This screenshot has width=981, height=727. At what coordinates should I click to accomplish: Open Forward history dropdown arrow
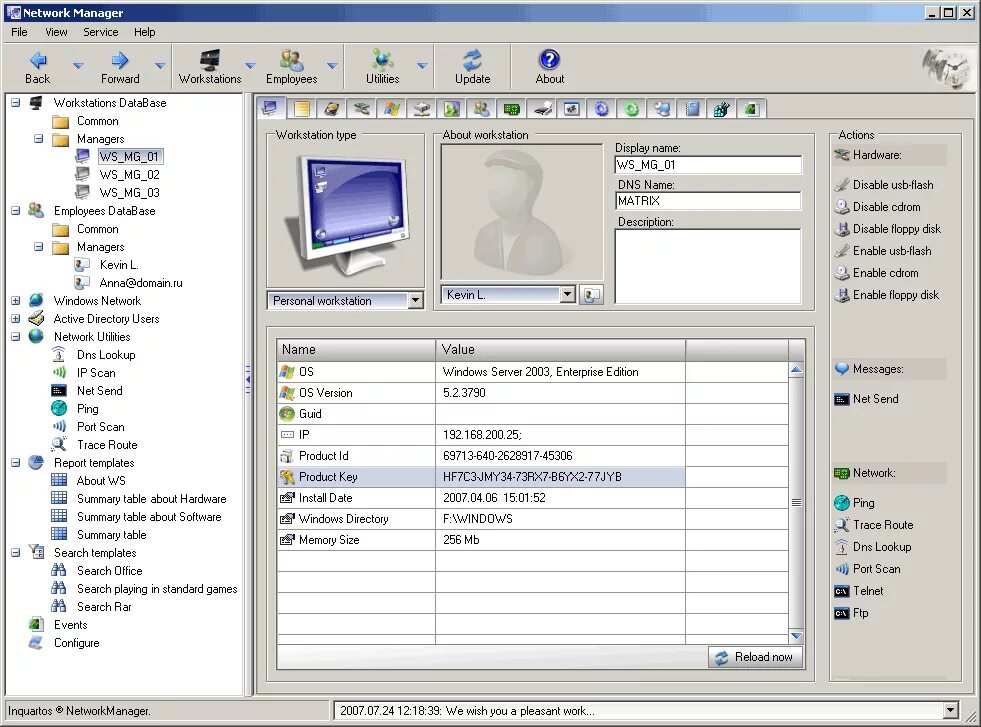pyautogui.click(x=161, y=65)
